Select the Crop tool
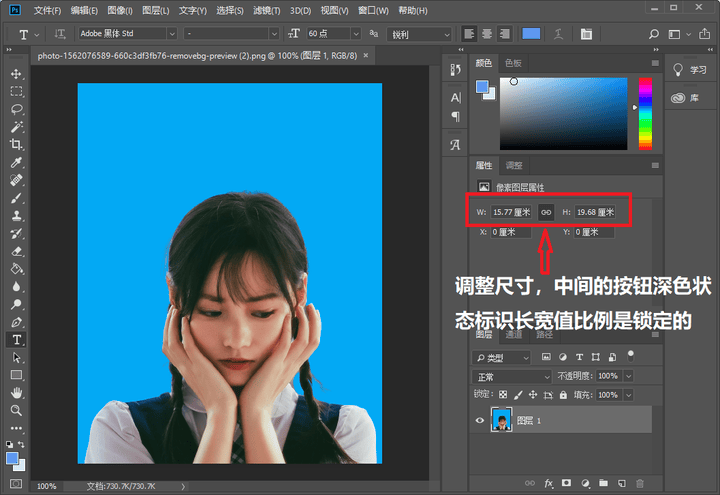This screenshot has width=720, height=495. point(17,145)
